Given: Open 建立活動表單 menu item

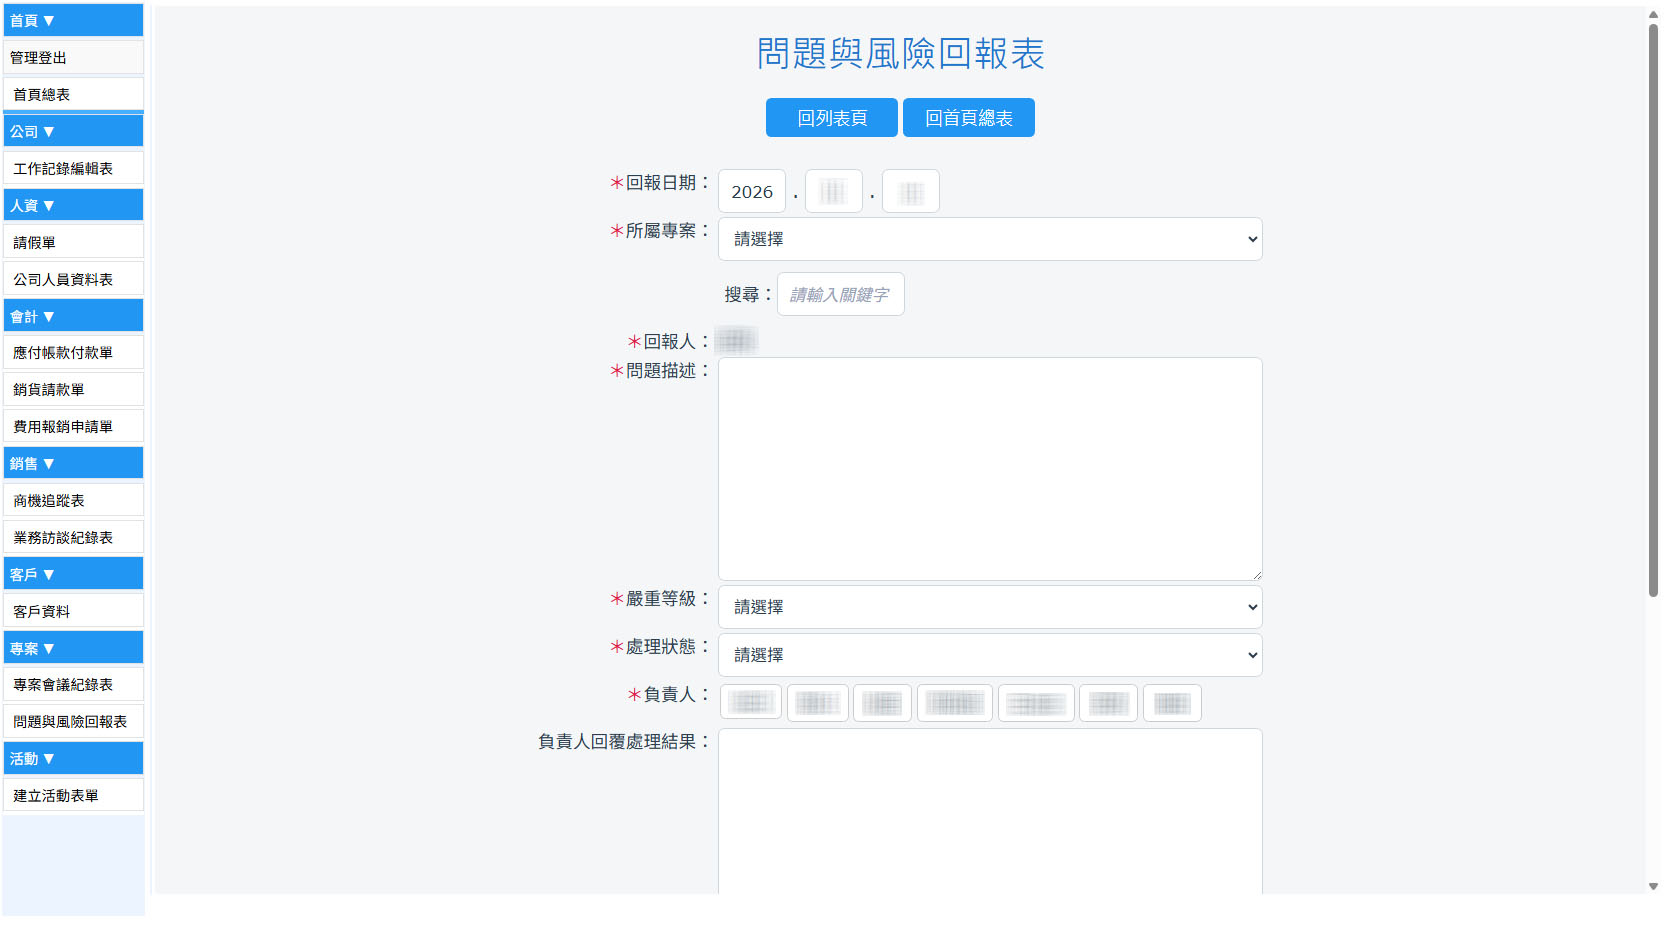Looking at the screenshot, I should (x=73, y=795).
